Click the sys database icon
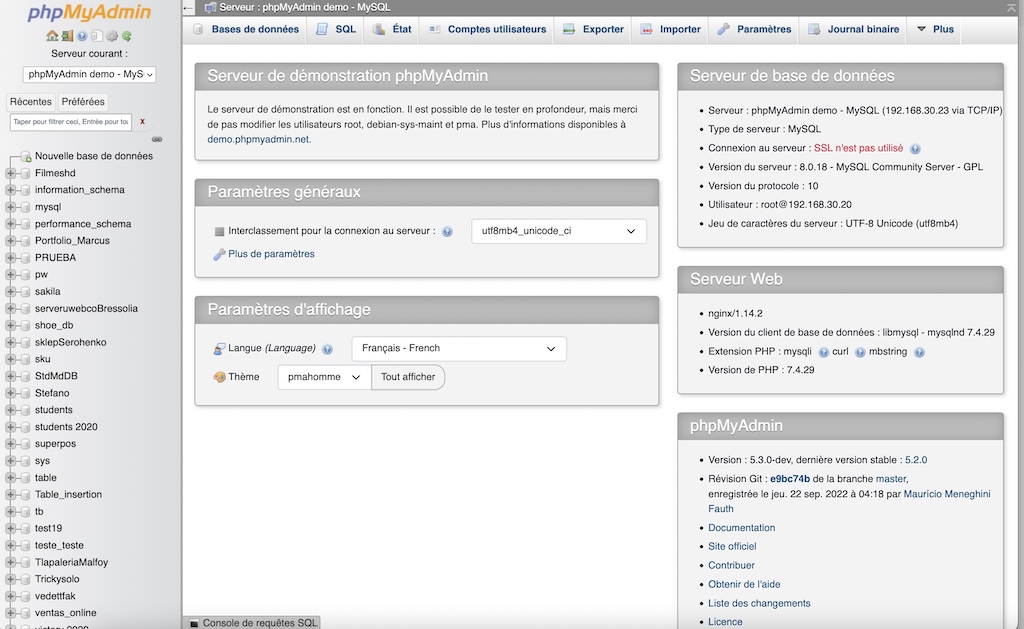Viewport: 1024px width, 629px height. [25, 460]
